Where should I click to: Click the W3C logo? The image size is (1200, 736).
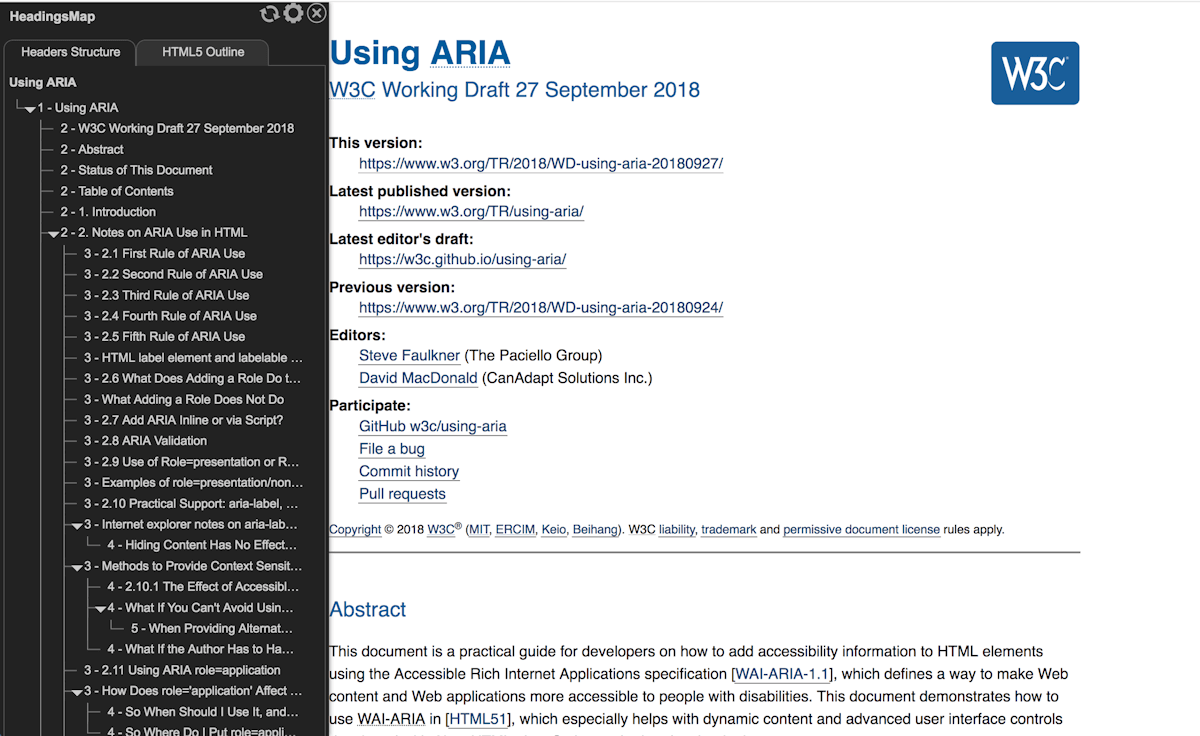(x=1035, y=73)
